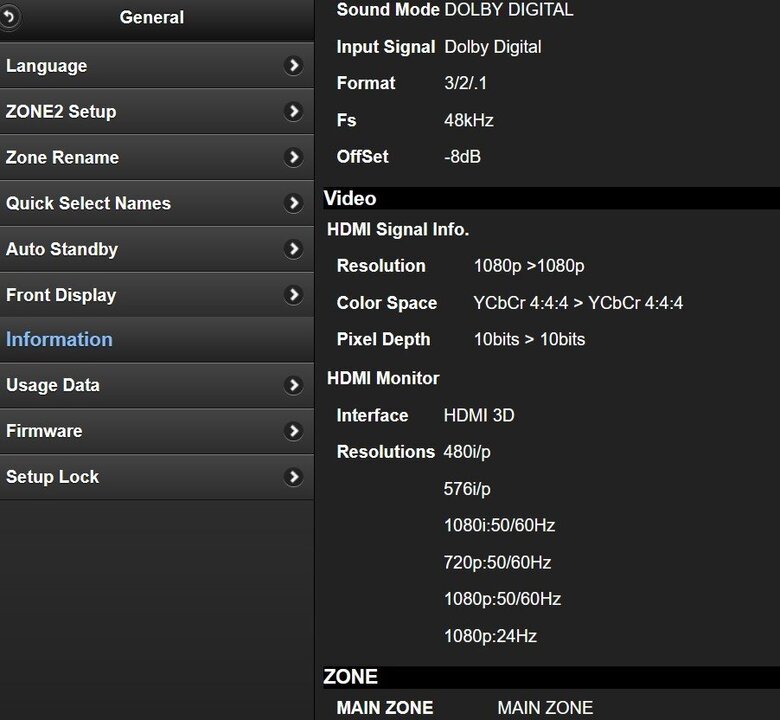
Task: Open Setup Lock settings
Action: tap(157, 477)
